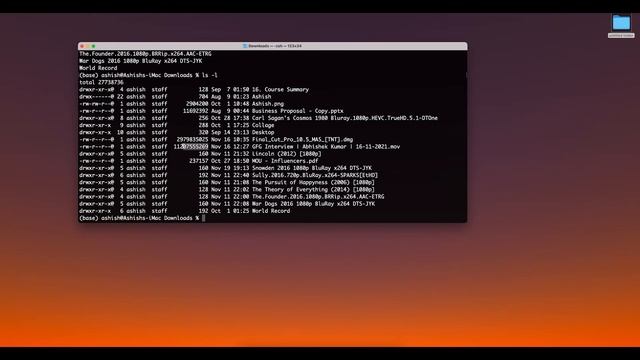640x360 pixels.
Task: Click the '16. Course Summary' directory name
Action: [280, 89]
